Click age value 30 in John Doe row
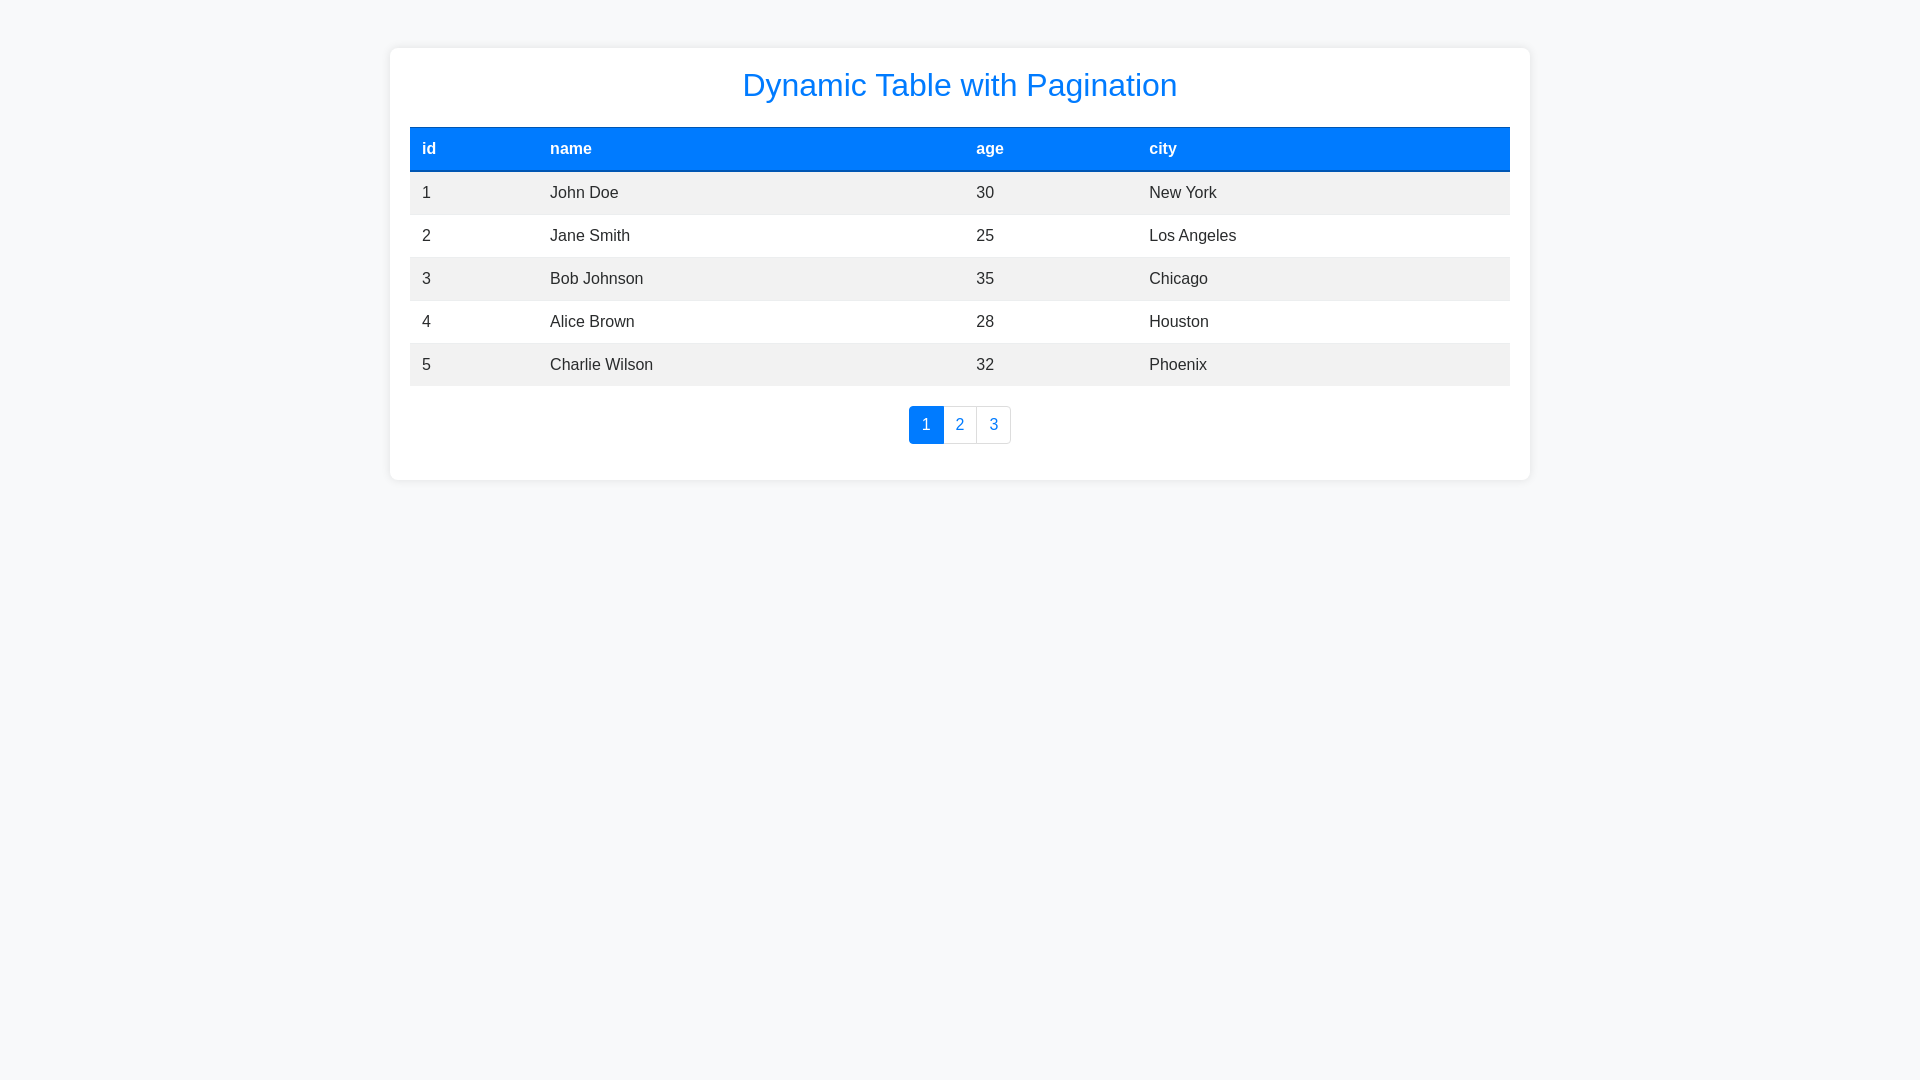 (x=1050, y=193)
